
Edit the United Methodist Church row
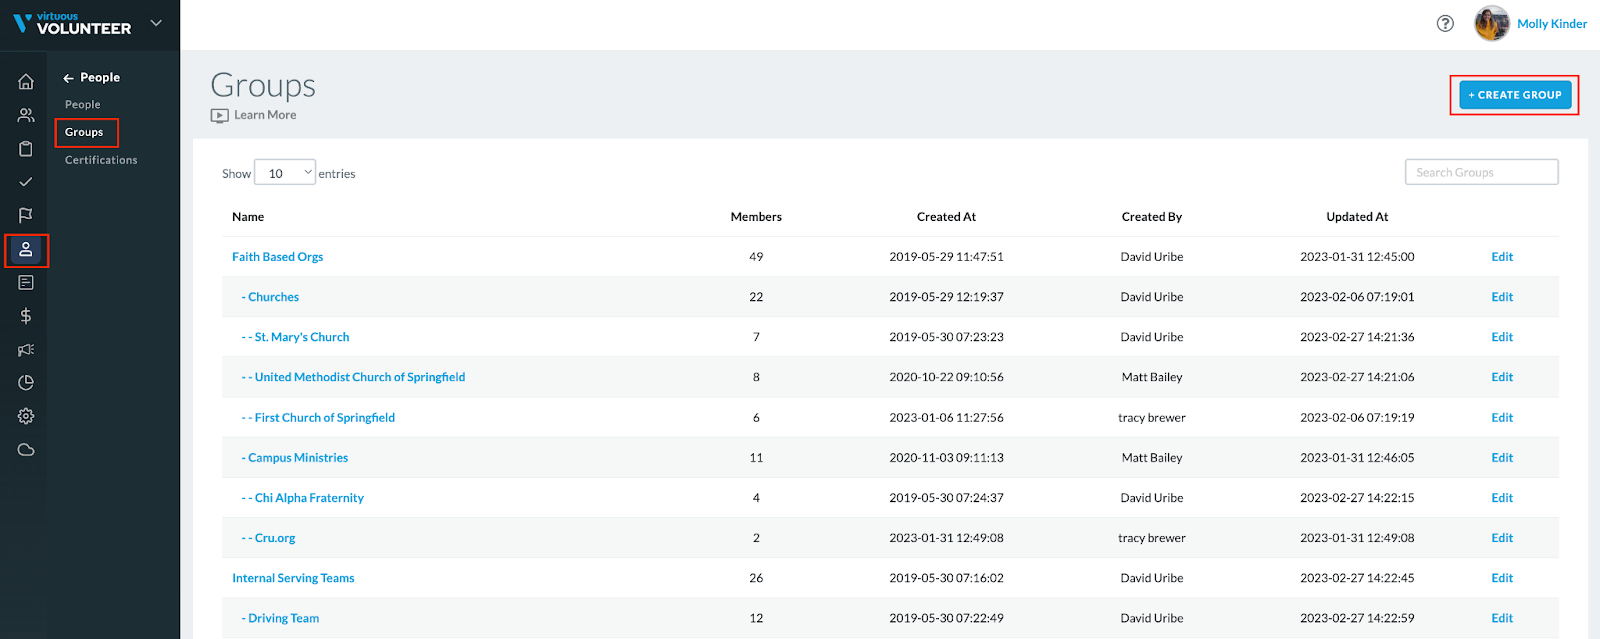1502,377
